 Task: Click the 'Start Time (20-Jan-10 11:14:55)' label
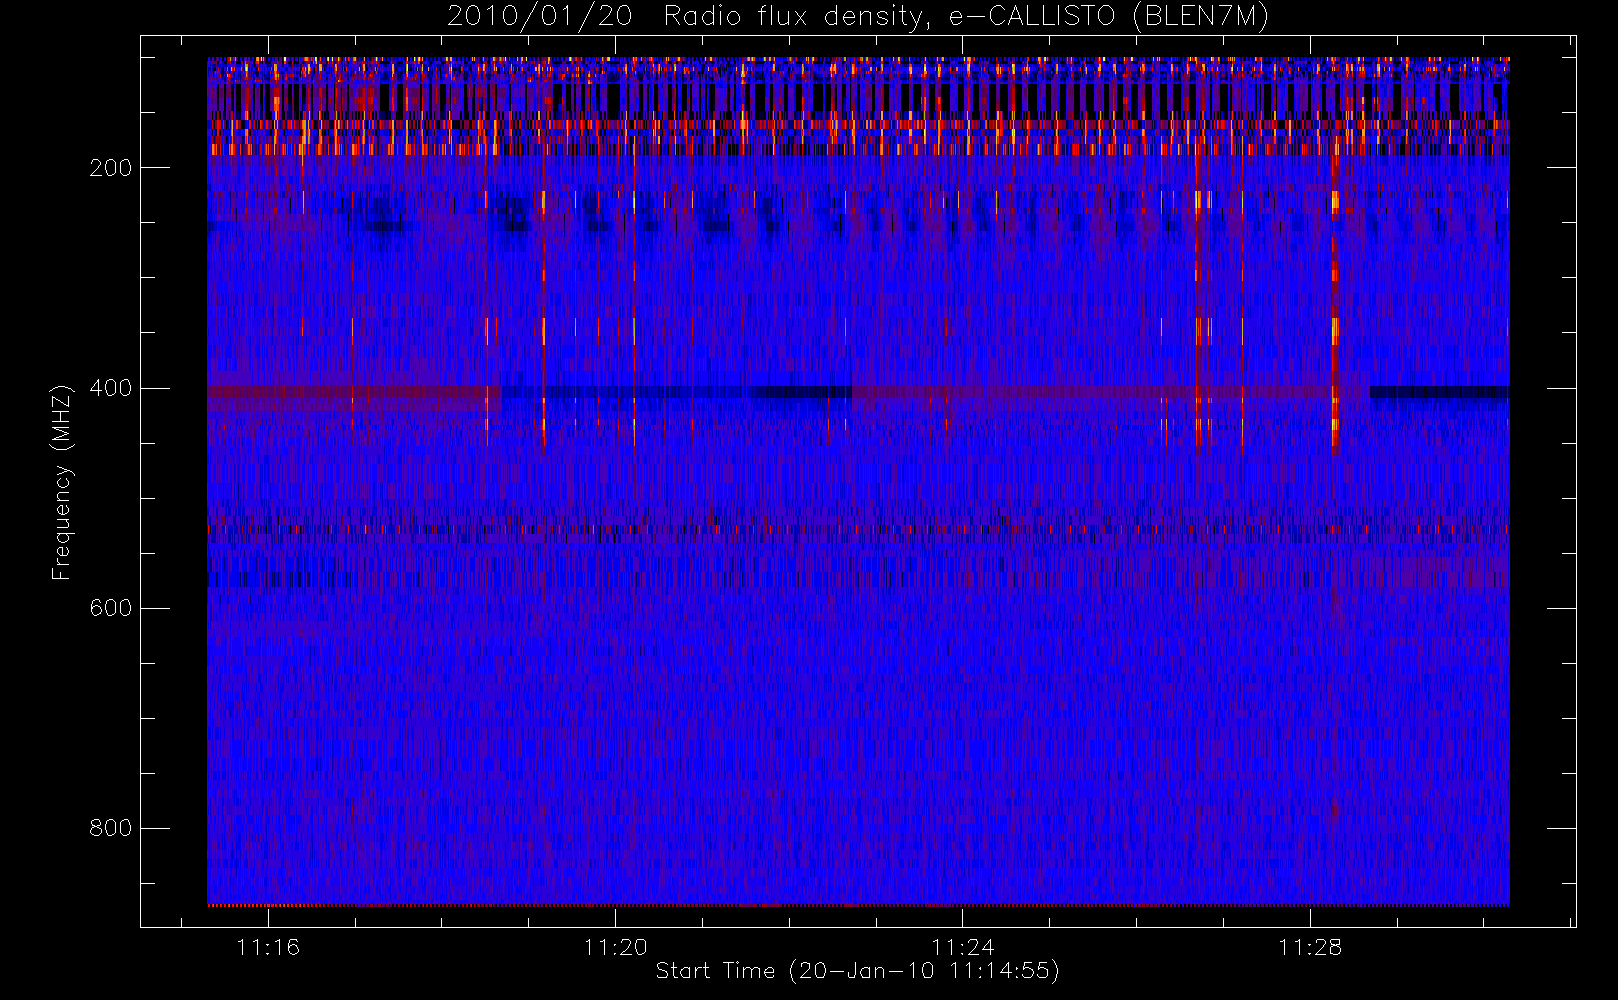click(x=857, y=971)
